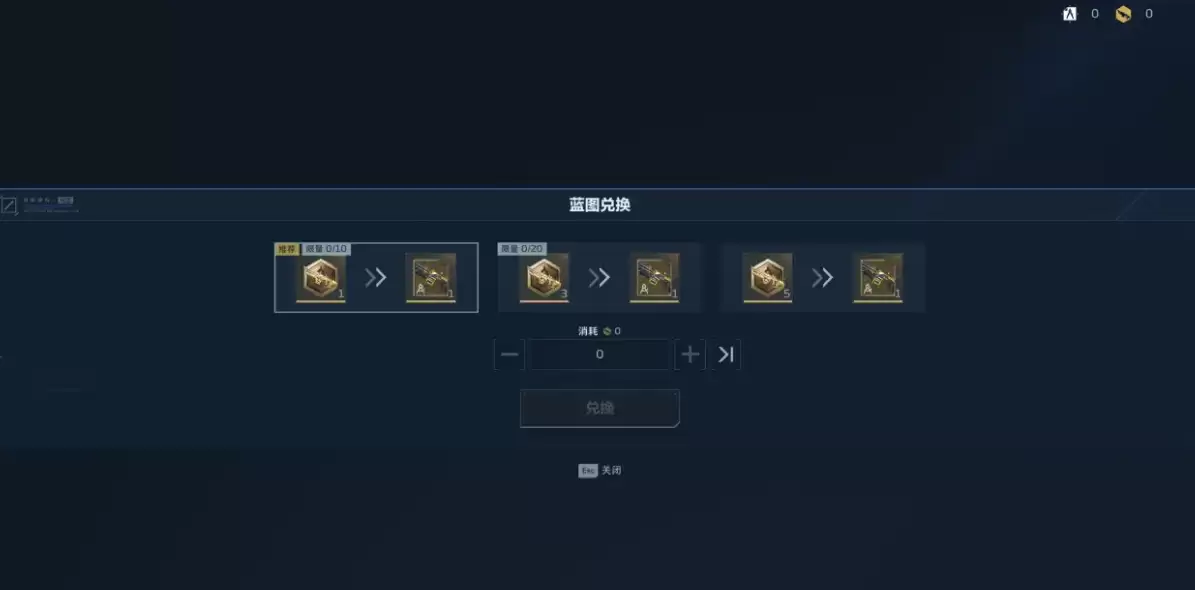Viewport: 1195px width, 590px height.
Task: Select the recommended exchange with limit 0/10
Action: [376, 277]
